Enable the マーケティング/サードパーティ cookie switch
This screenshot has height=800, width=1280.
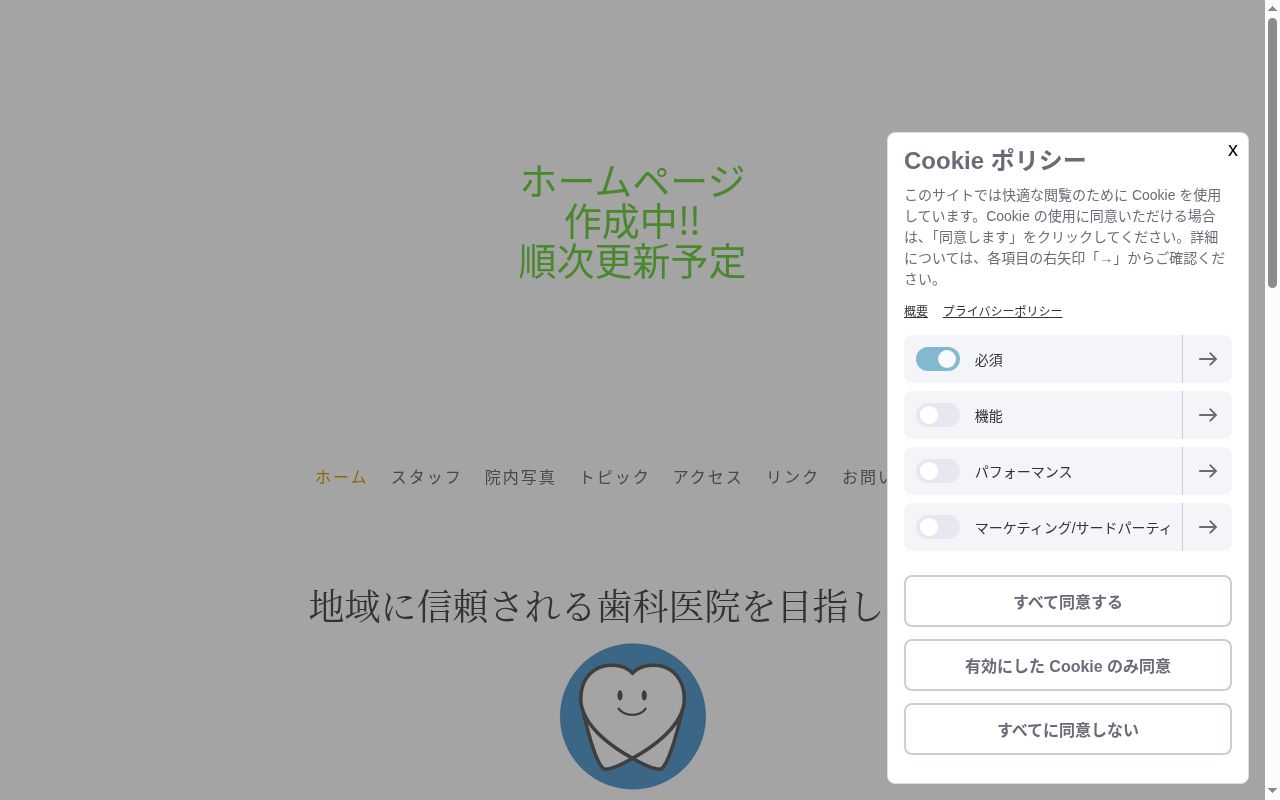click(938, 527)
